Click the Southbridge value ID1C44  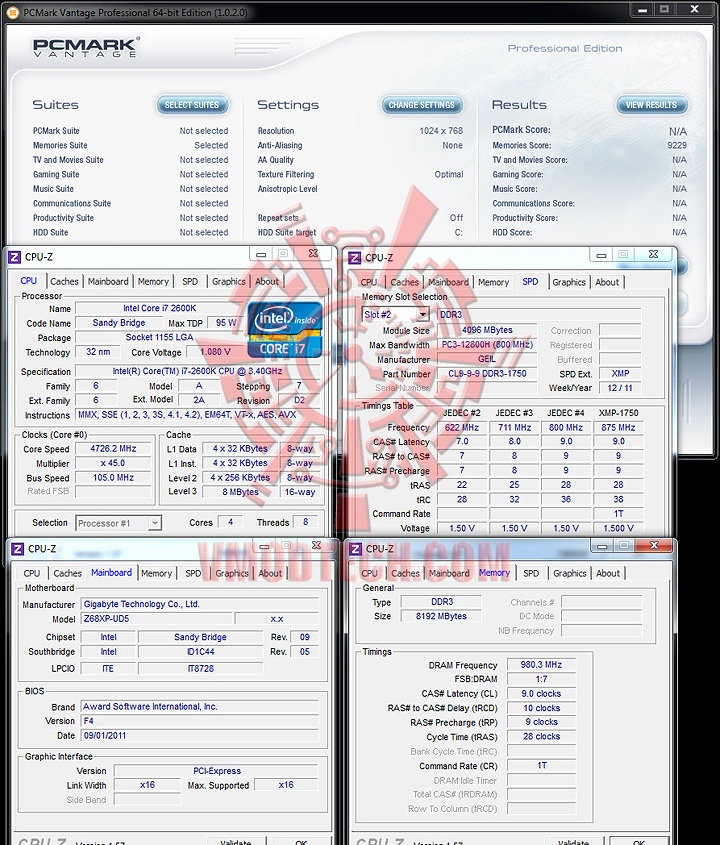[x=200, y=652]
